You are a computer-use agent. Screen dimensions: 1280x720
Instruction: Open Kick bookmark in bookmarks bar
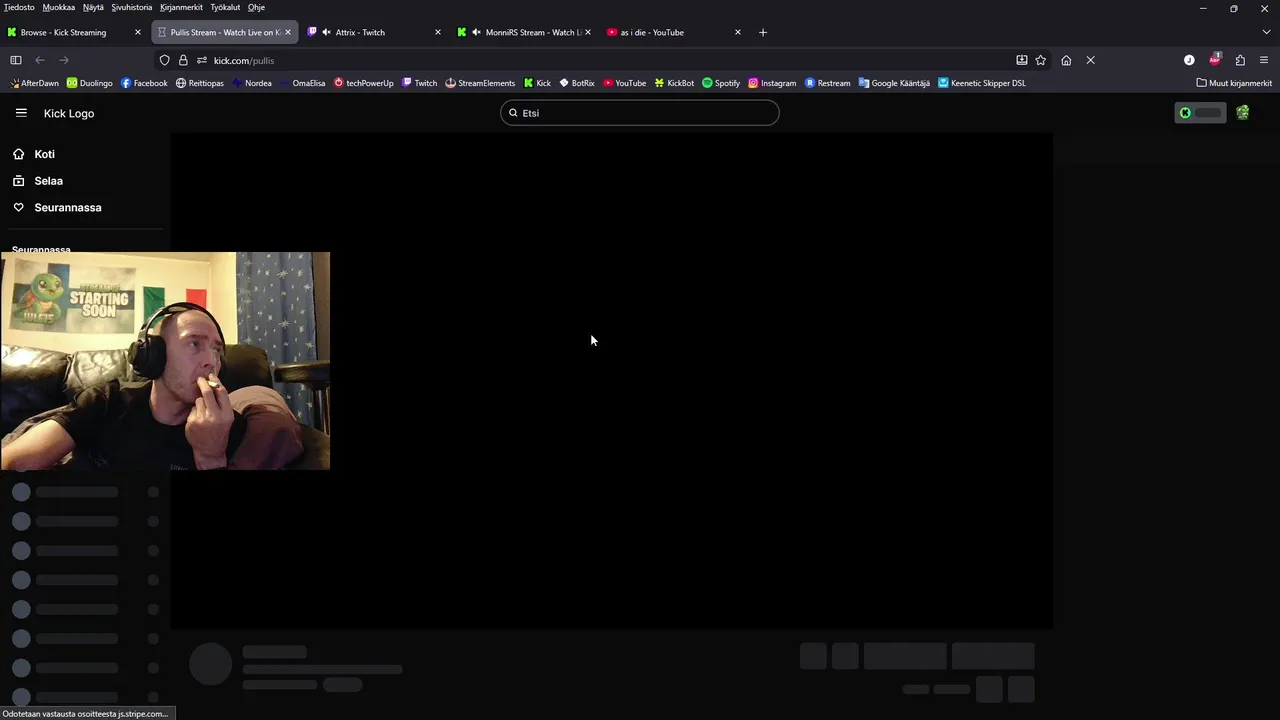point(538,83)
